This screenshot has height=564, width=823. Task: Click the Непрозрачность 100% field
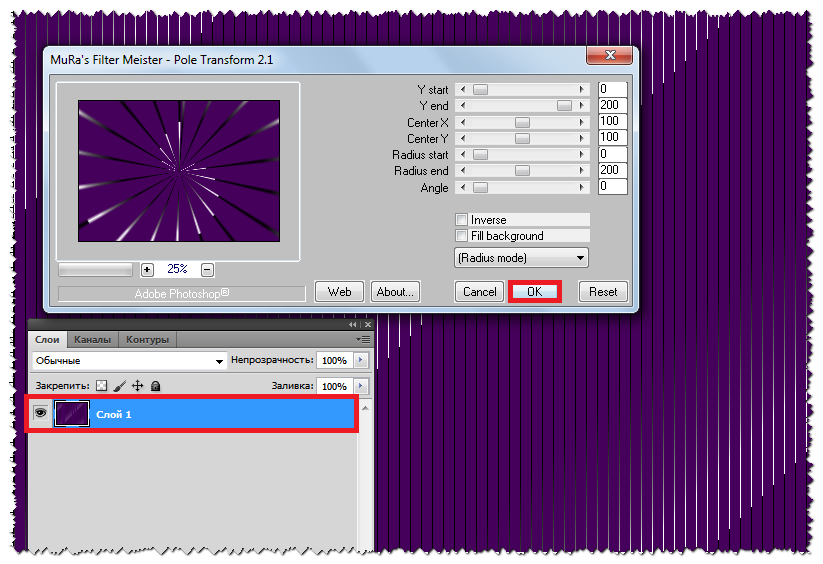[335, 360]
